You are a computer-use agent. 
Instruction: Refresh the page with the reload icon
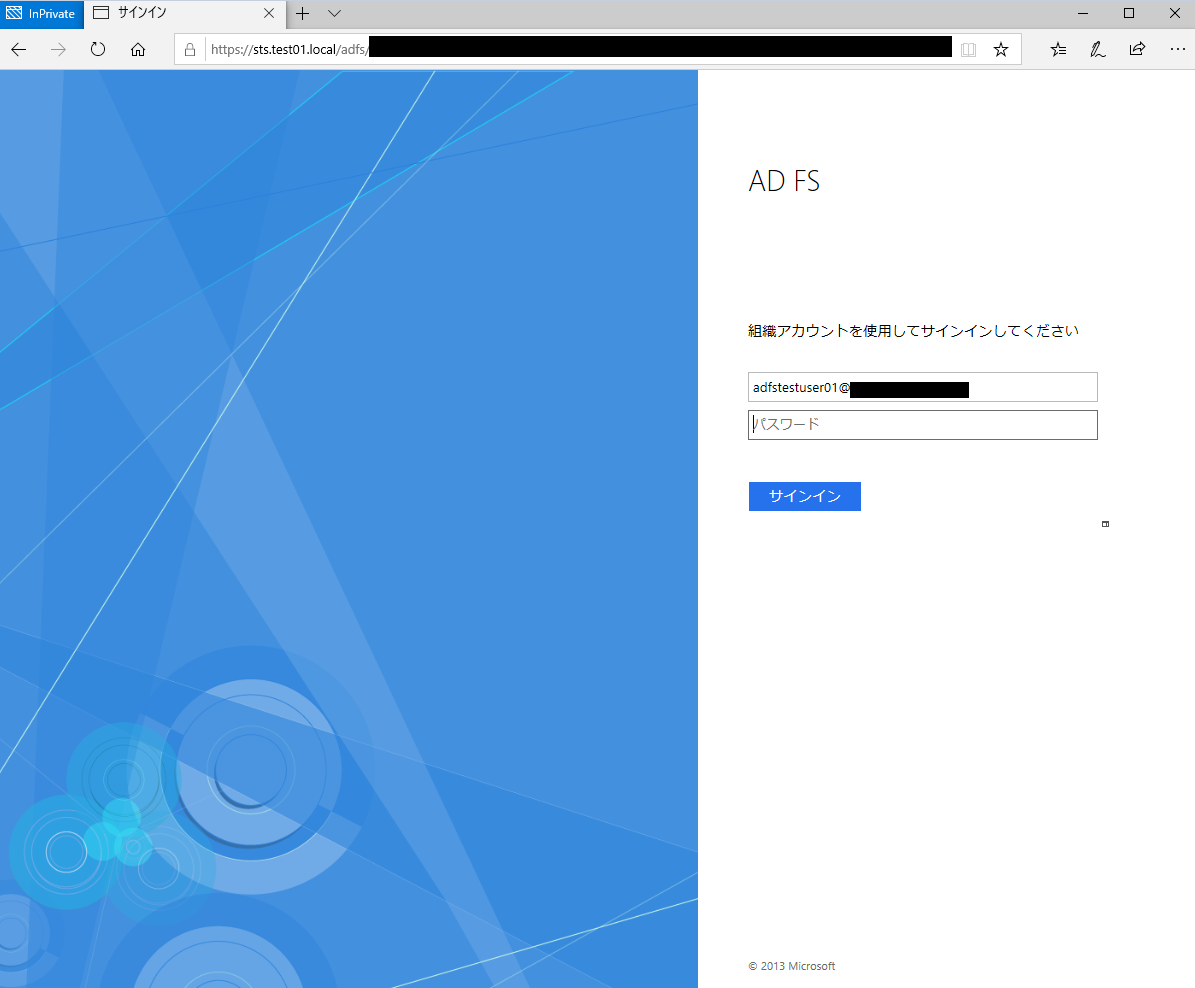pos(98,50)
